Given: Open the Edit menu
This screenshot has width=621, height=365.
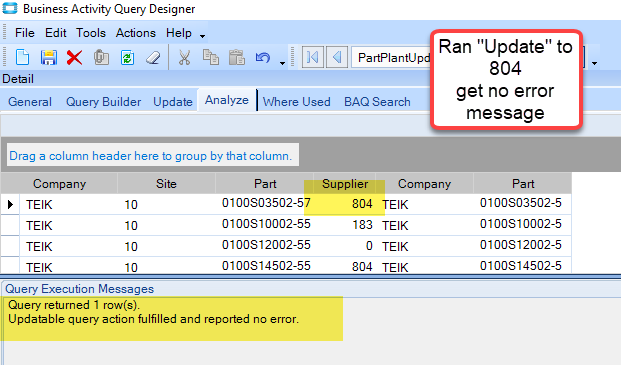Looking at the screenshot, I should click(x=55, y=33).
